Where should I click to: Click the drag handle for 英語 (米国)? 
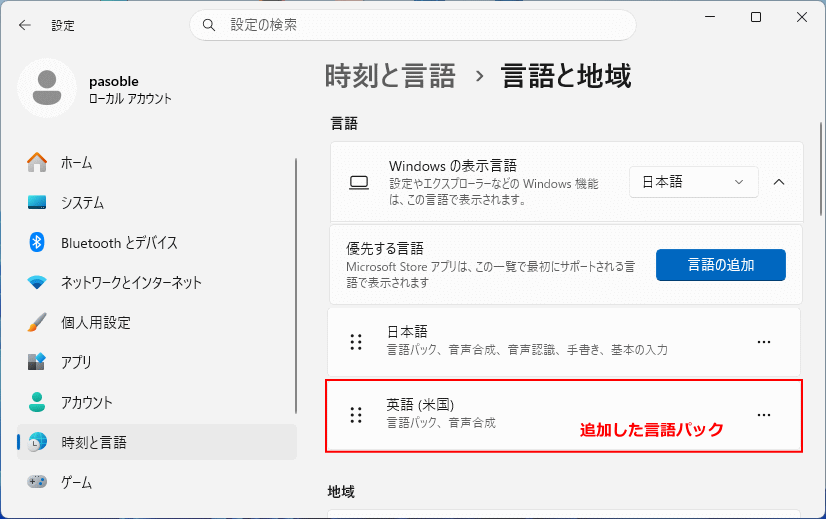356,415
